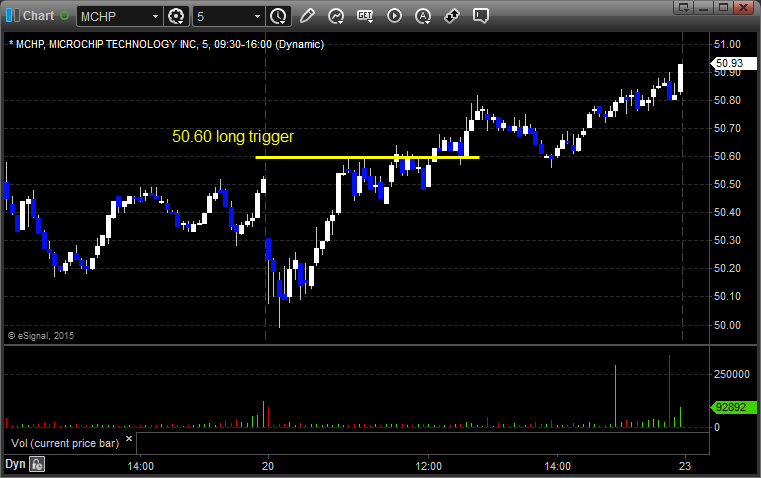This screenshot has height=478, width=761.
Task: Click the comment bubble icon
Action: tap(480, 16)
